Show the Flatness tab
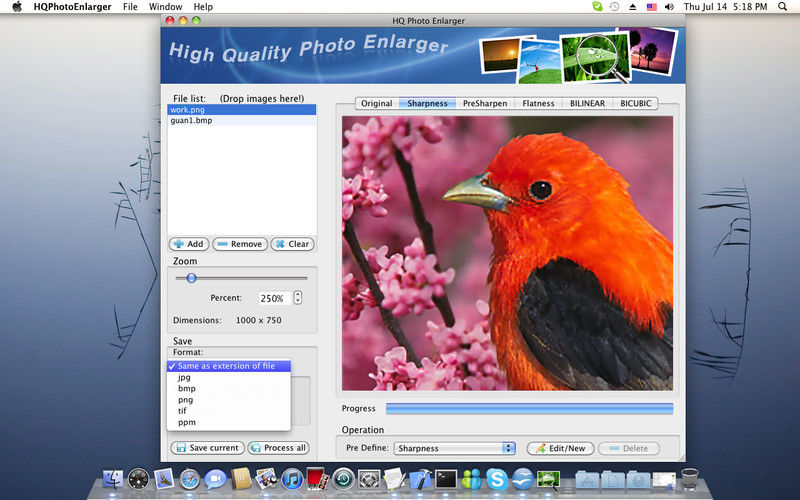This screenshot has width=800, height=500. click(x=538, y=103)
